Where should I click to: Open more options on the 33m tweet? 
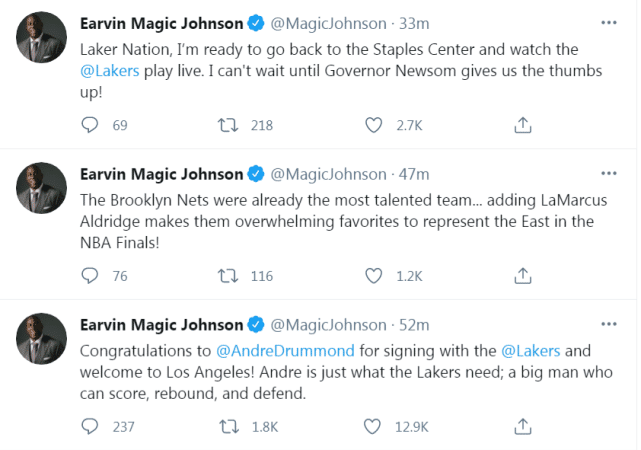[608, 22]
